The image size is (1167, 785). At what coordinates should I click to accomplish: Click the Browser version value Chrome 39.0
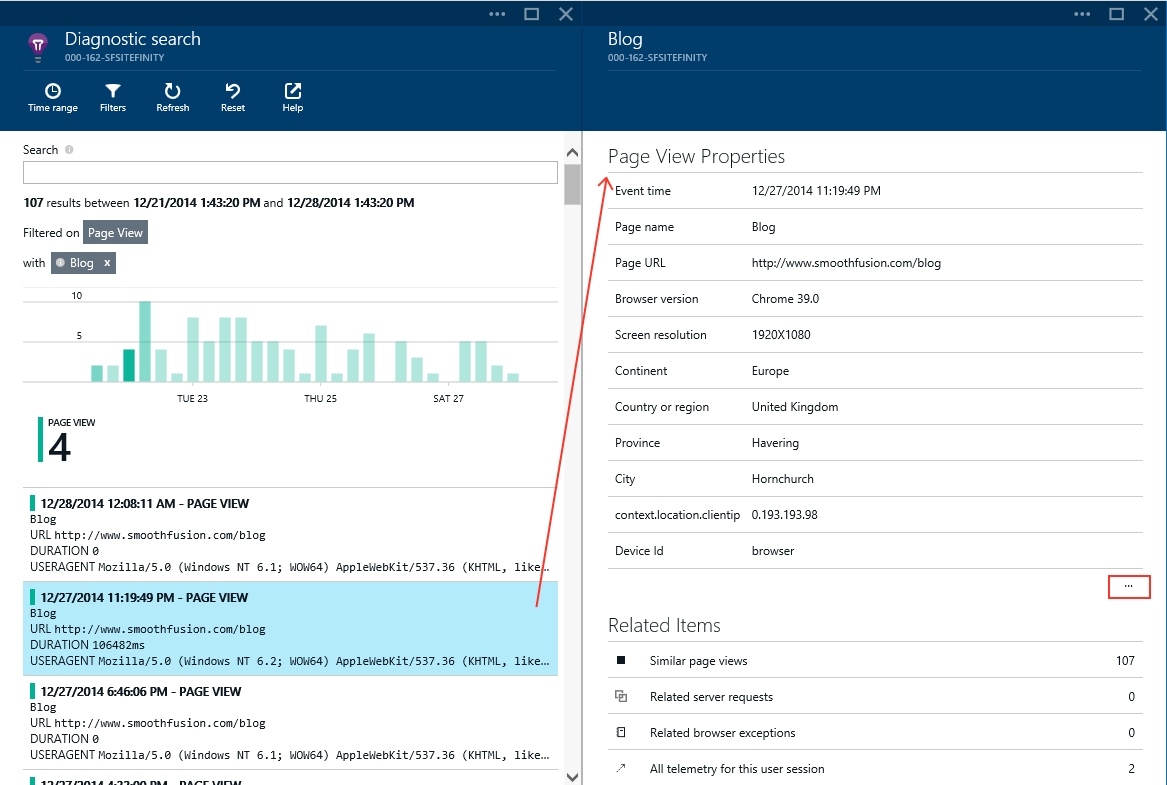pyautogui.click(x=785, y=298)
